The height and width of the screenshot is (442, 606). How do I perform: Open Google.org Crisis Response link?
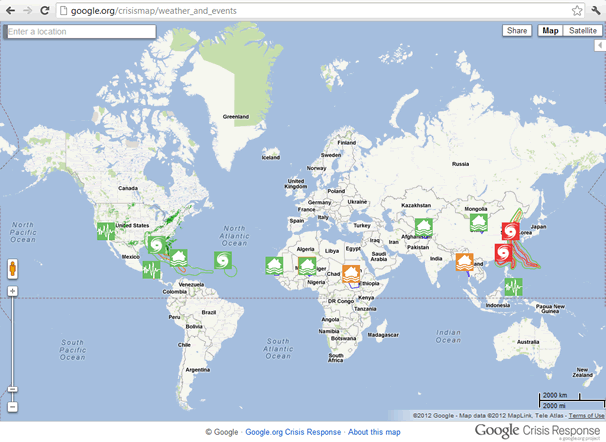point(293,432)
